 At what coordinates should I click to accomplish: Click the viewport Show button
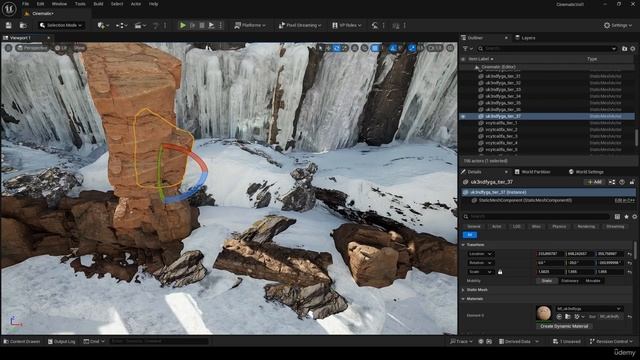click(x=79, y=48)
